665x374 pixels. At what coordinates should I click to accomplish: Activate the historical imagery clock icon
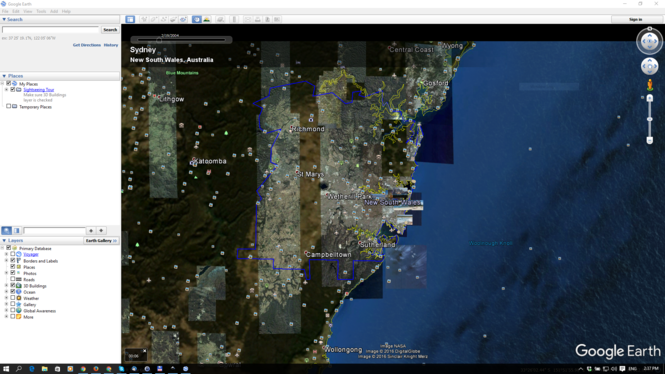click(x=196, y=20)
